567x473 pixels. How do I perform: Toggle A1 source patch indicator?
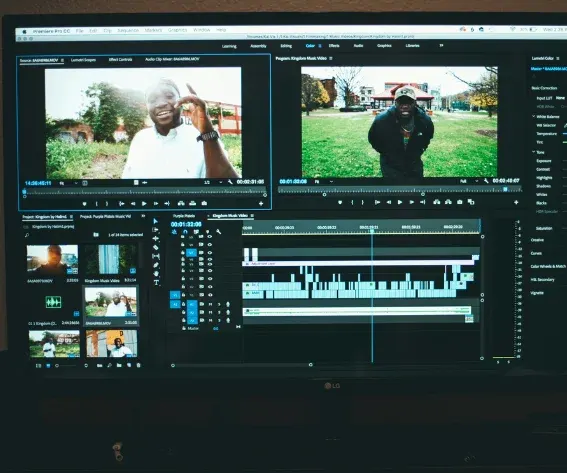tap(175, 304)
